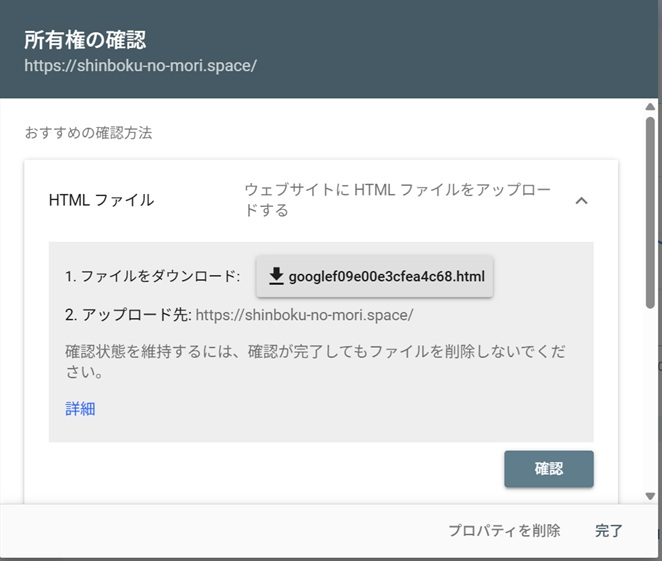Click the scrollbar up arrow
The width and height of the screenshot is (662, 561).
click(x=651, y=107)
